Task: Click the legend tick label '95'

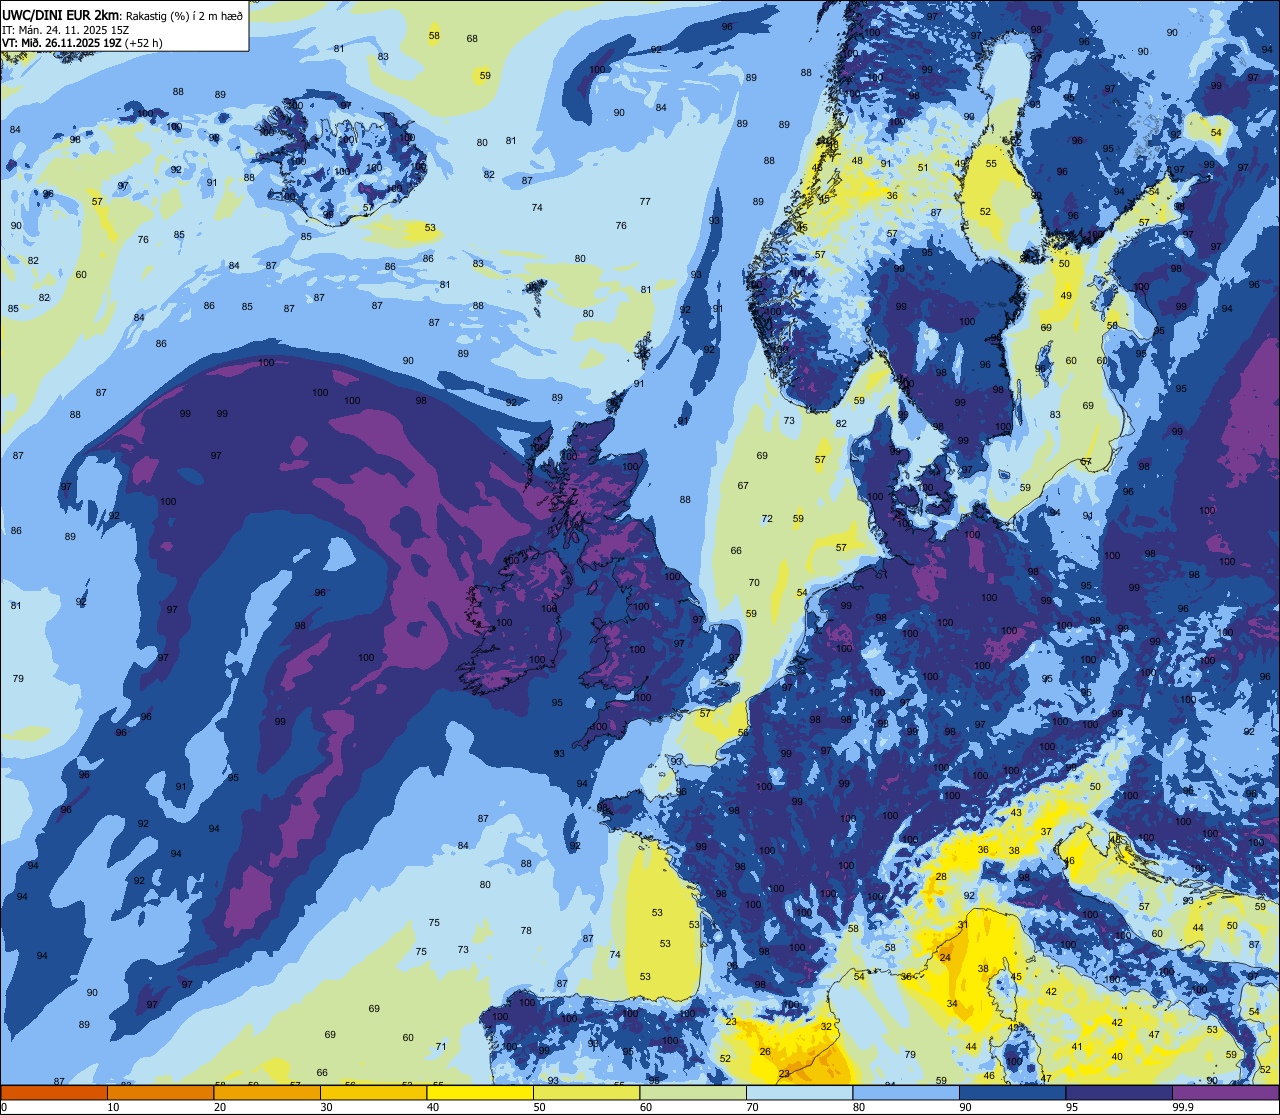Action: tap(1072, 1107)
